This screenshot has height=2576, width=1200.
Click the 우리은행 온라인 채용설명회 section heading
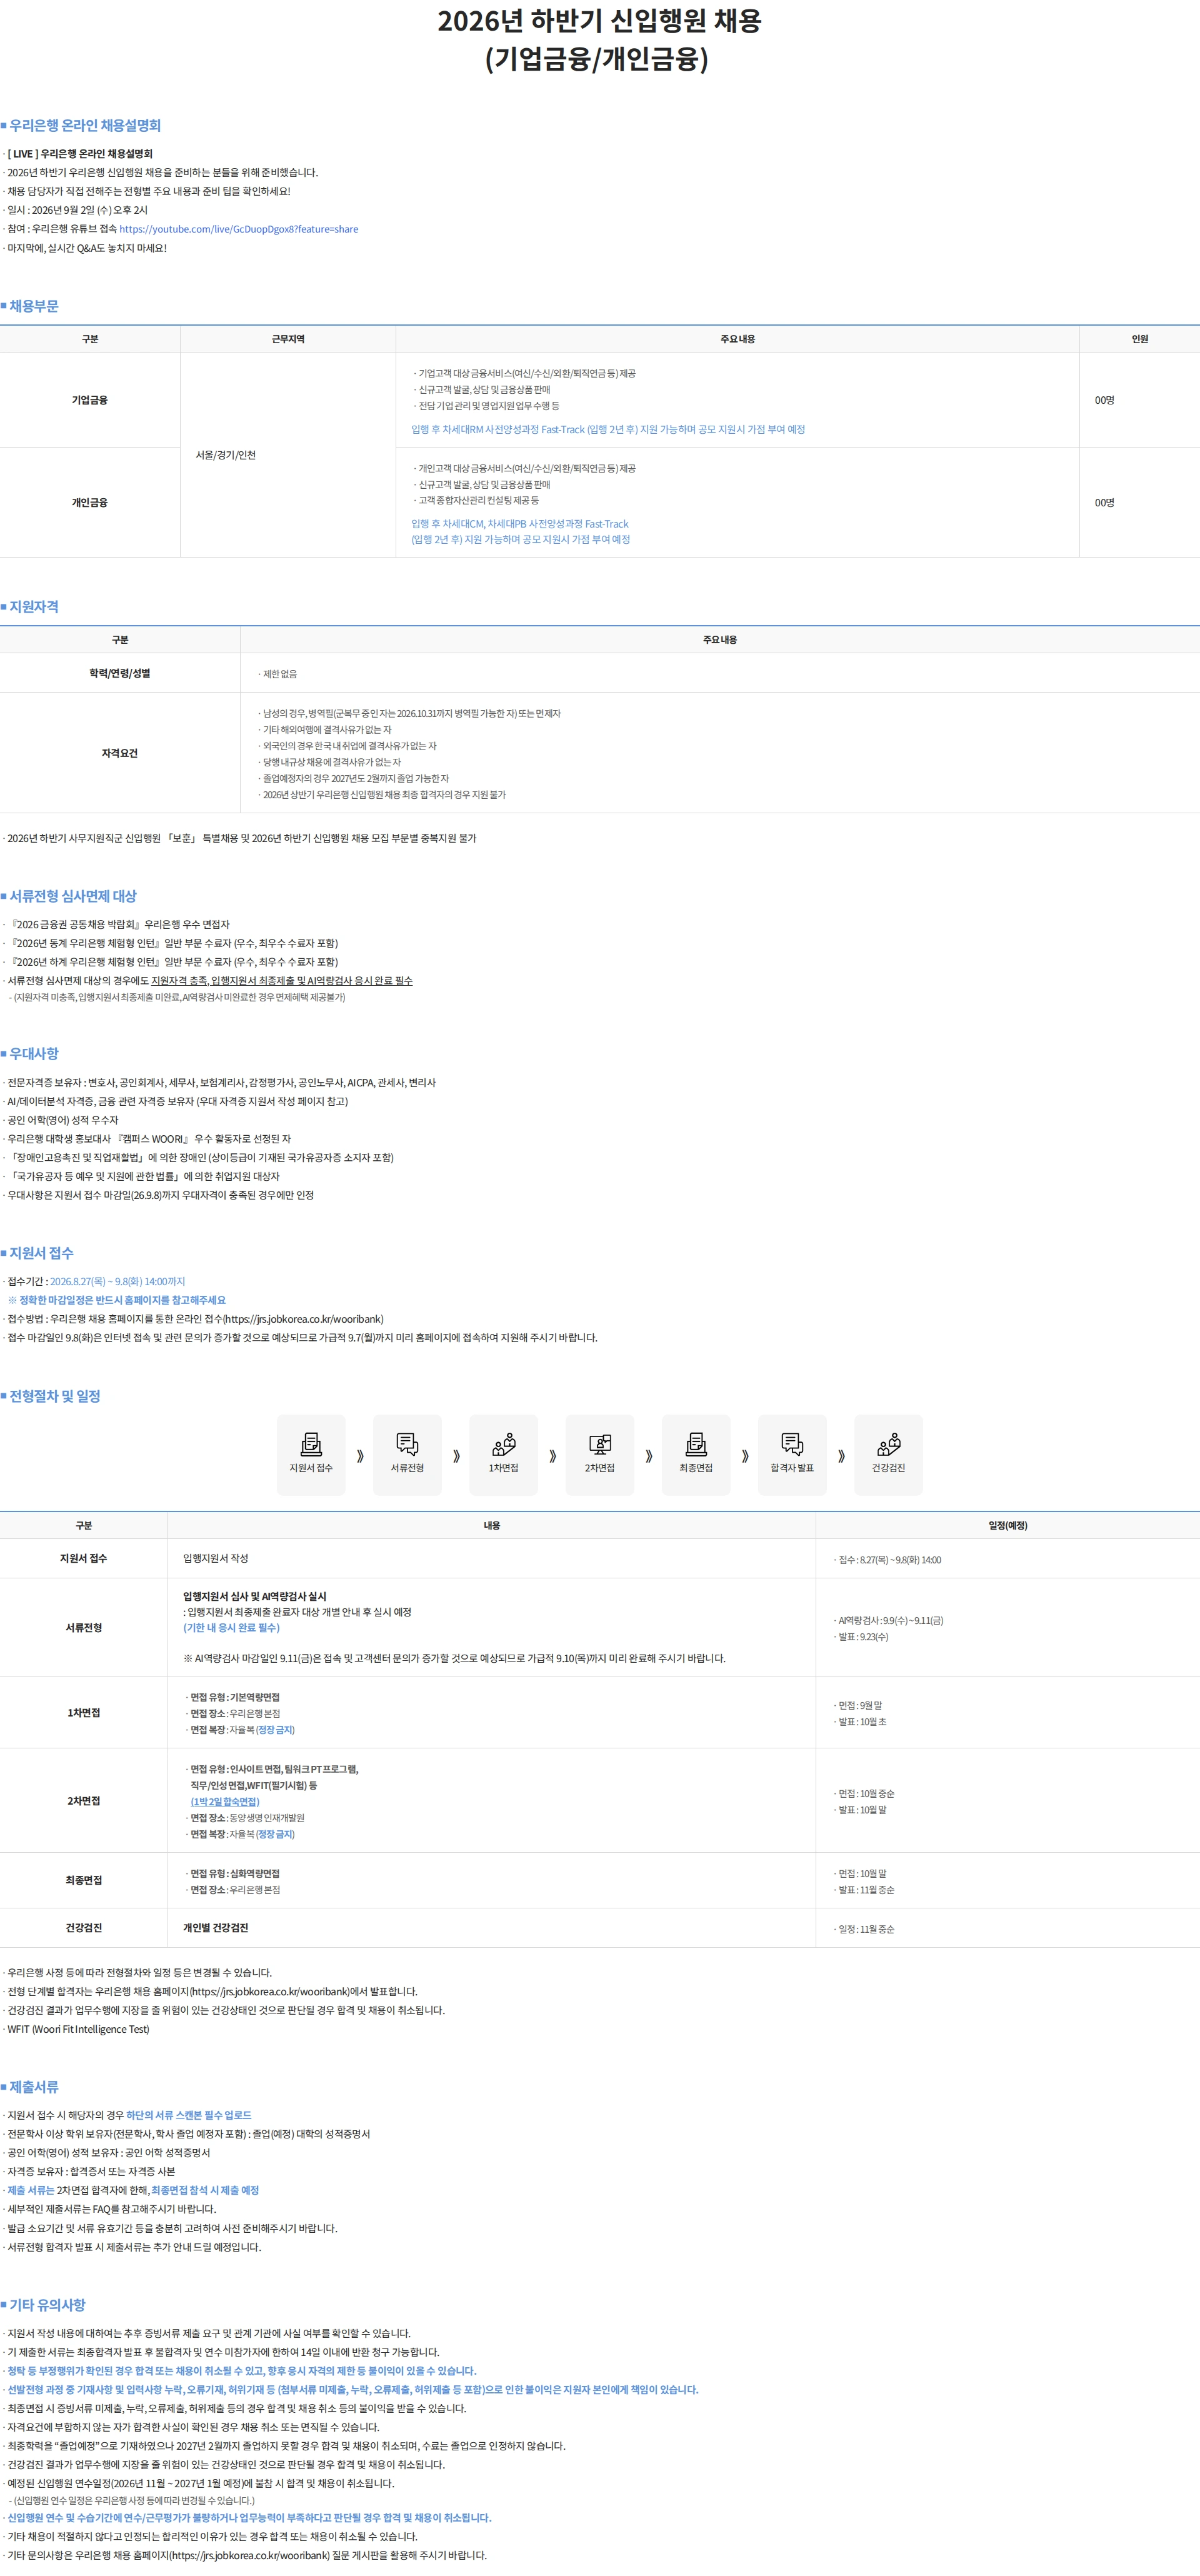tap(85, 125)
